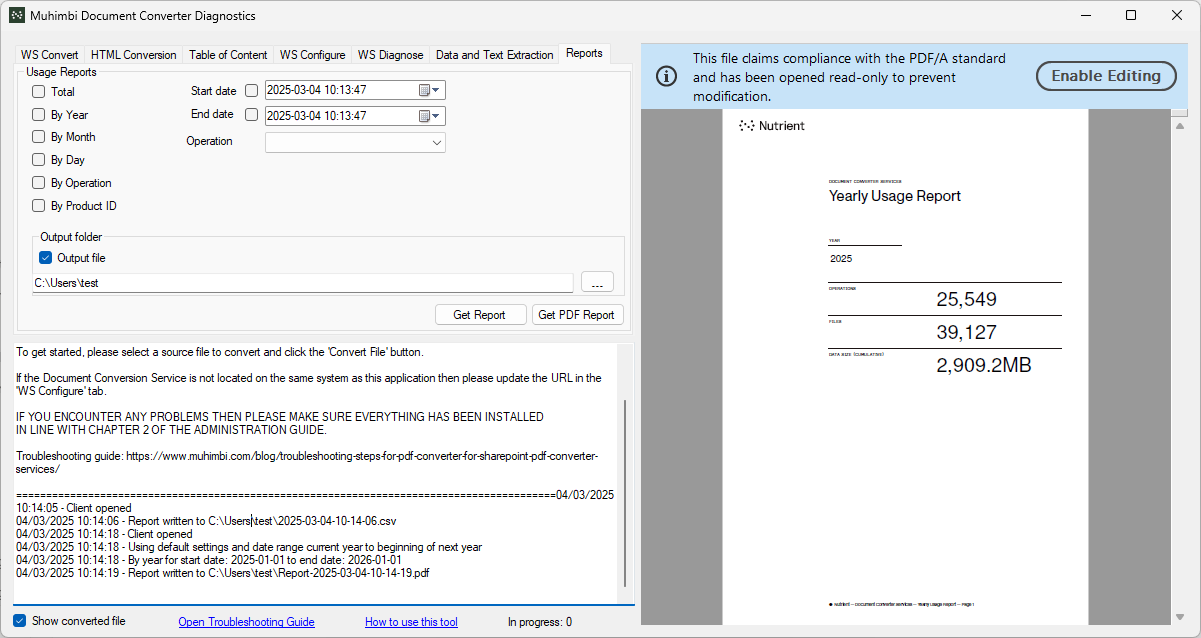The height and width of the screenshot is (638, 1201).
Task: Click the ellipsis browse icon for output folder
Action: (597, 282)
